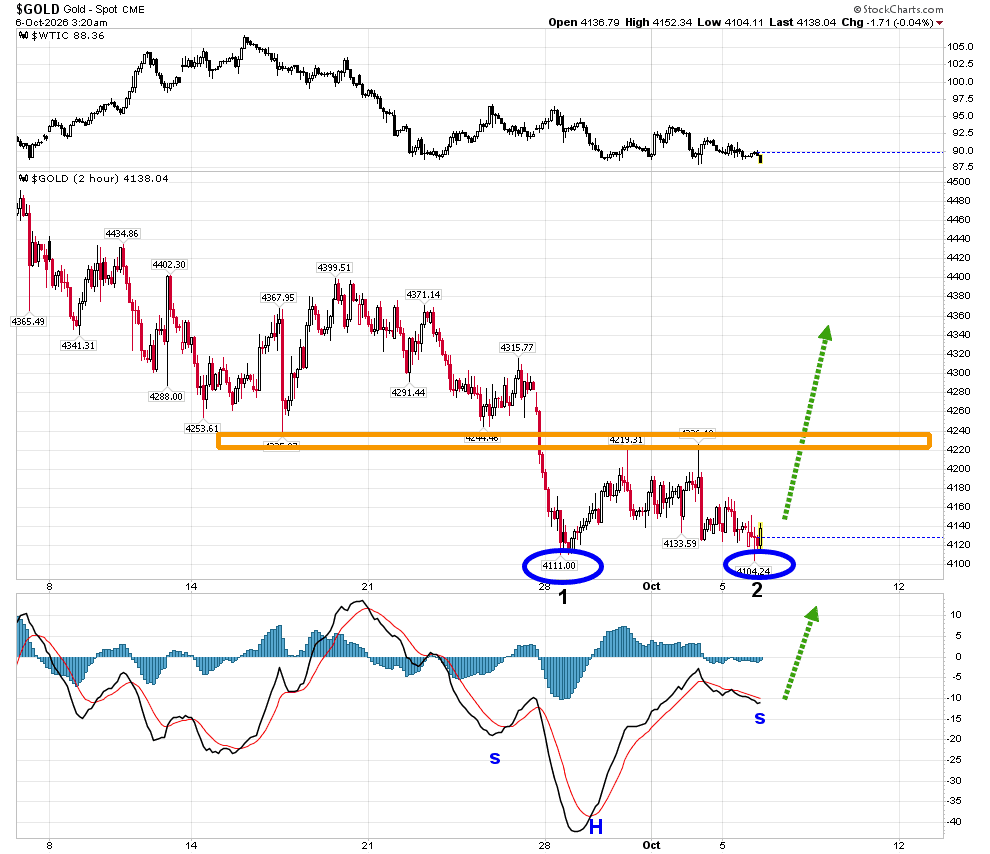
Task: Click the Chg -1.71 (-0.04%) value
Action: 887,22
